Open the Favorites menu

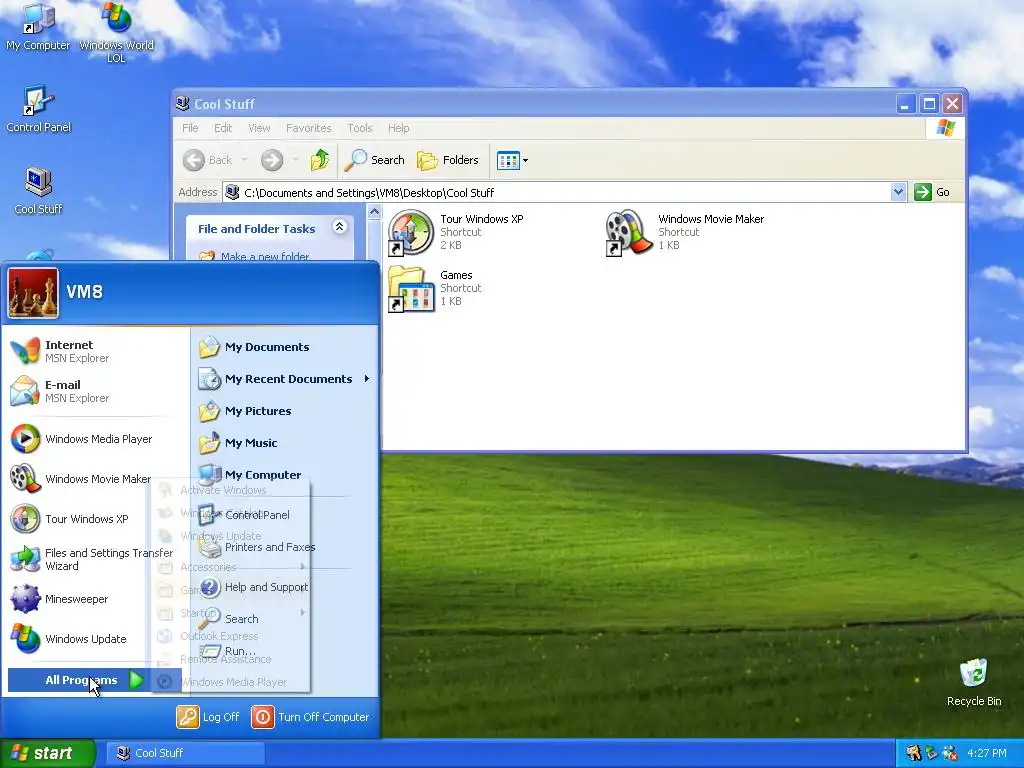click(308, 128)
